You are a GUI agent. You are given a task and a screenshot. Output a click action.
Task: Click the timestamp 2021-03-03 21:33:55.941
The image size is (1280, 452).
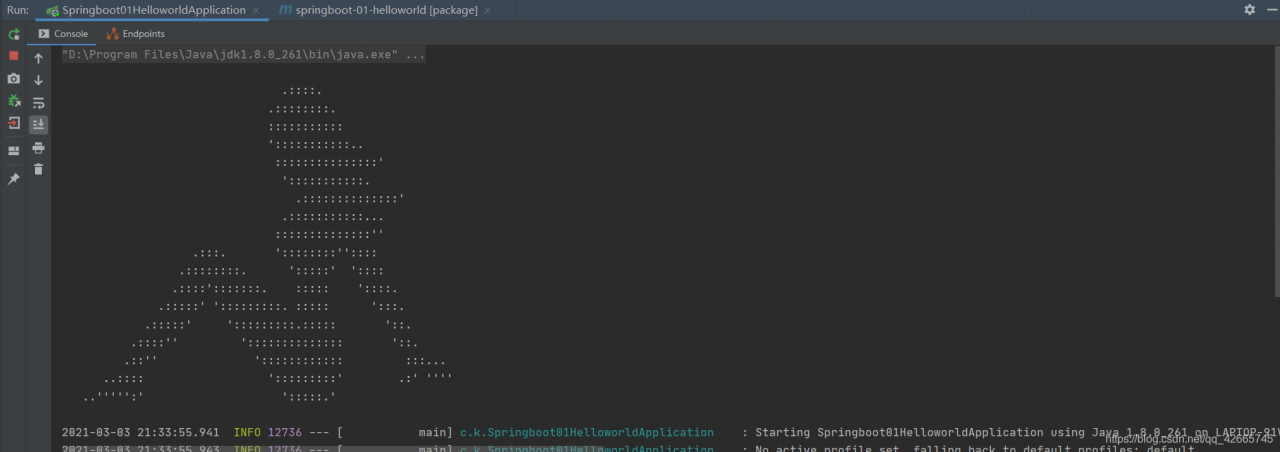coord(141,433)
